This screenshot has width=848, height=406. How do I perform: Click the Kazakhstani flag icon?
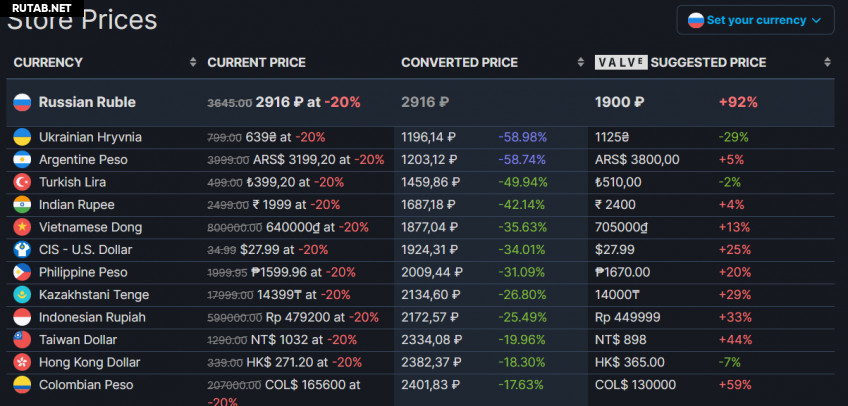coord(21,295)
